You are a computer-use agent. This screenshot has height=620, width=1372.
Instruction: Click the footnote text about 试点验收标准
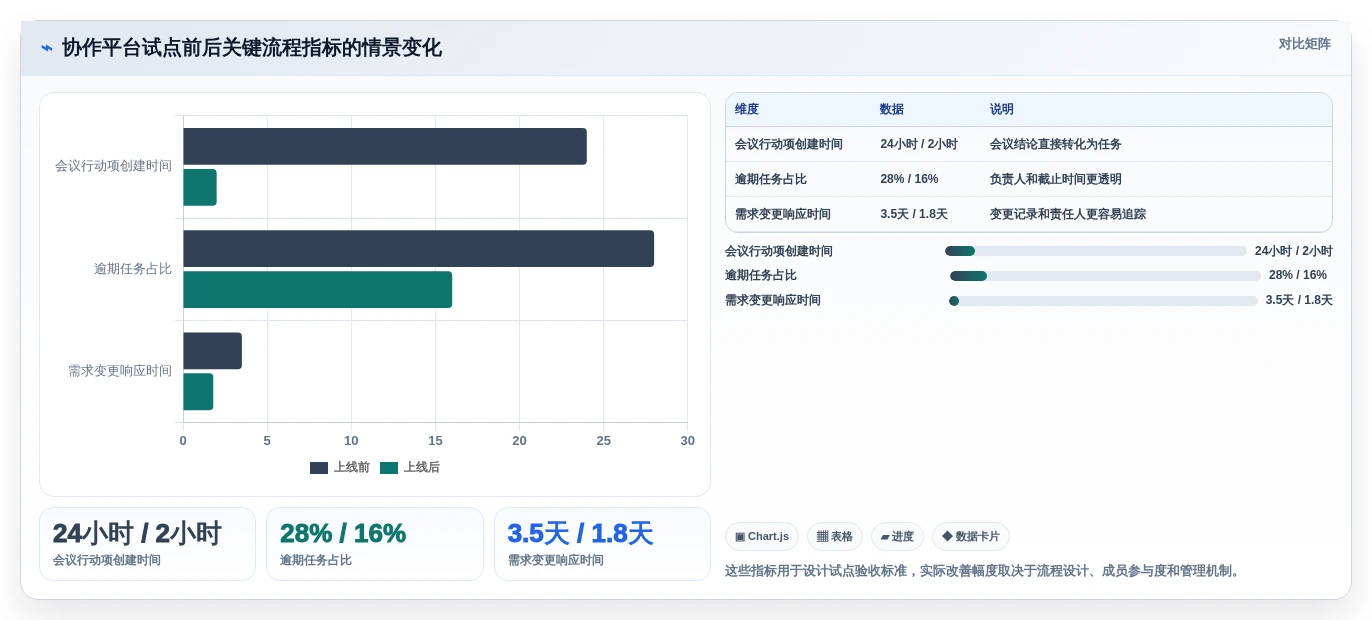[x=985, y=571]
